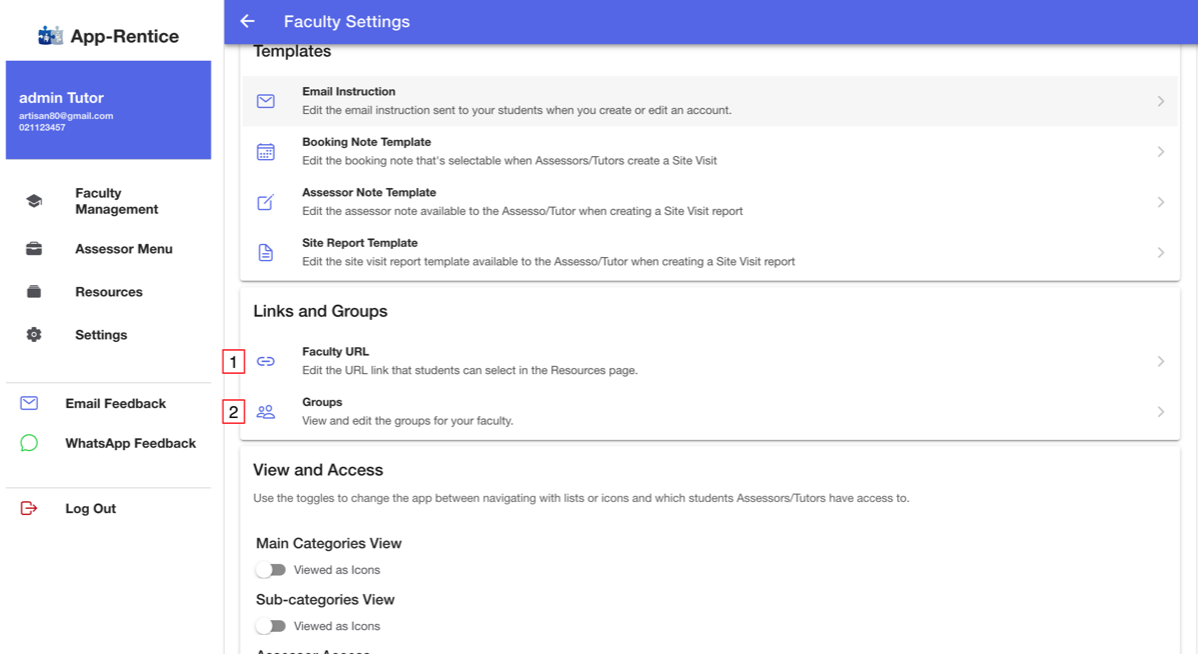Open the Booking Note Template row
1198x654 pixels.
[x=710, y=152]
